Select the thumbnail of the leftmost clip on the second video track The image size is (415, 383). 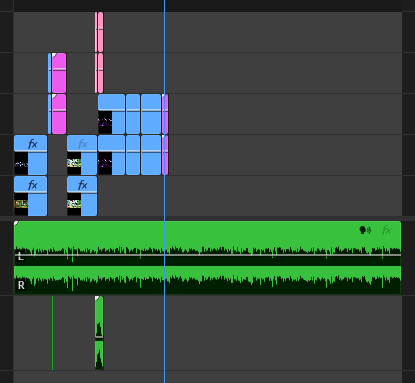click(21, 163)
